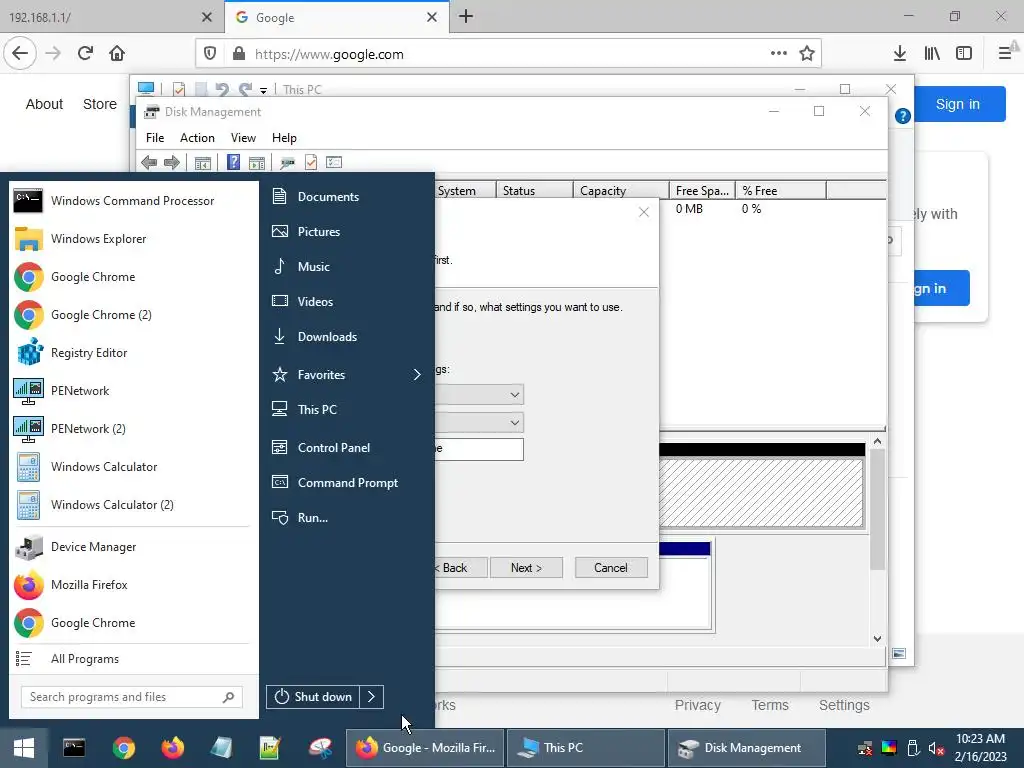
Task: Open Chrome pinned on the taskbar
Action: [x=123, y=748]
